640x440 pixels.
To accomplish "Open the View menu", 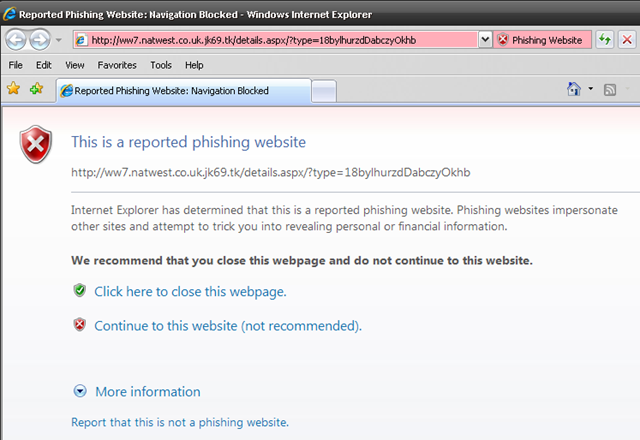I will click(x=75, y=65).
